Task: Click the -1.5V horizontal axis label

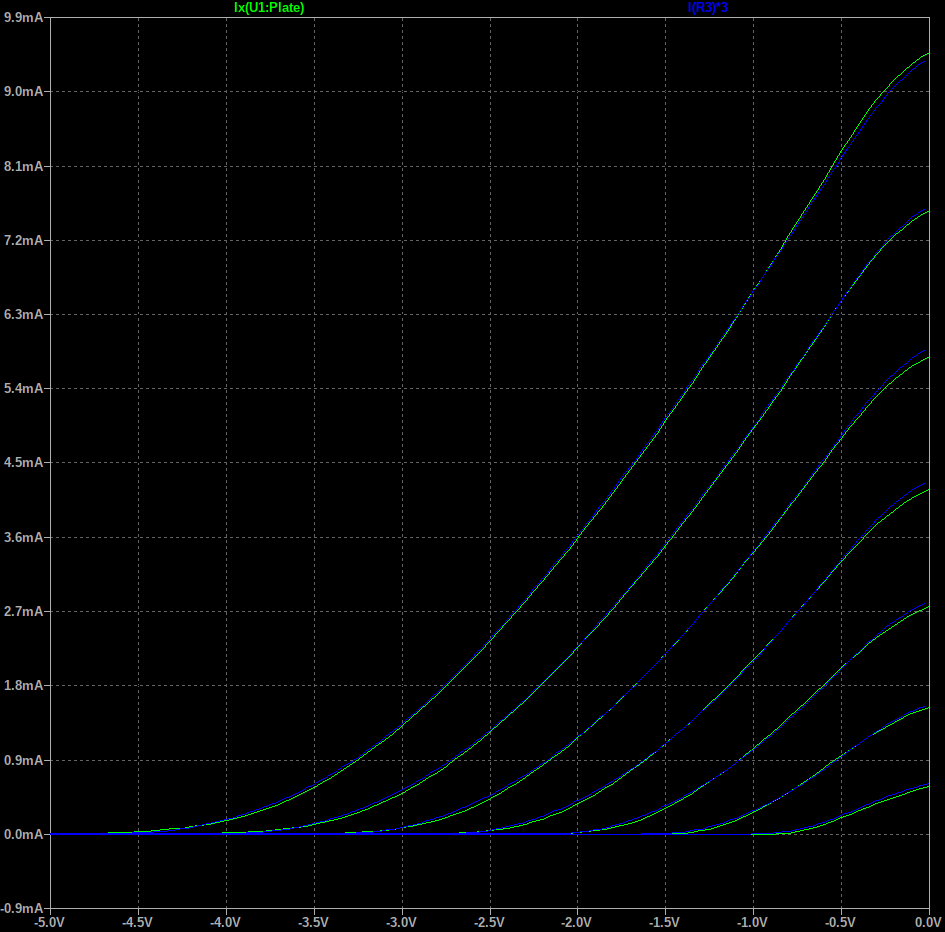Action: pyautogui.click(x=665, y=923)
